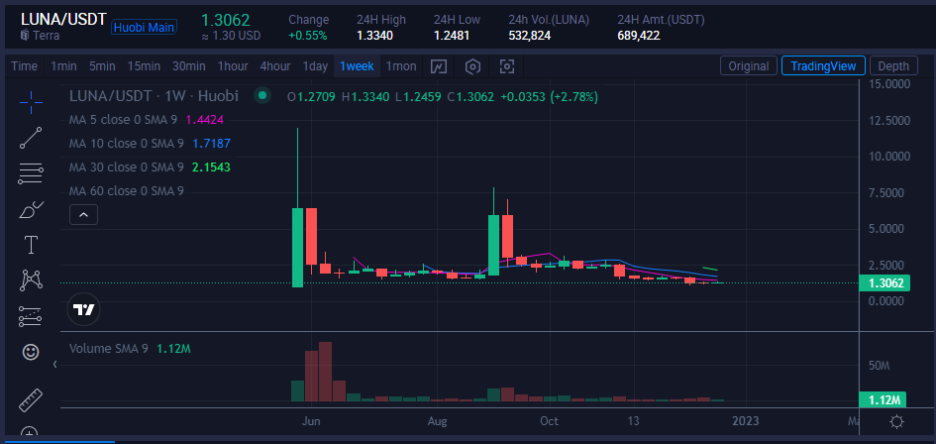This screenshot has width=936, height=444.
Task: Click the Oct label on time axis
Action: click(x=549, y=421)
